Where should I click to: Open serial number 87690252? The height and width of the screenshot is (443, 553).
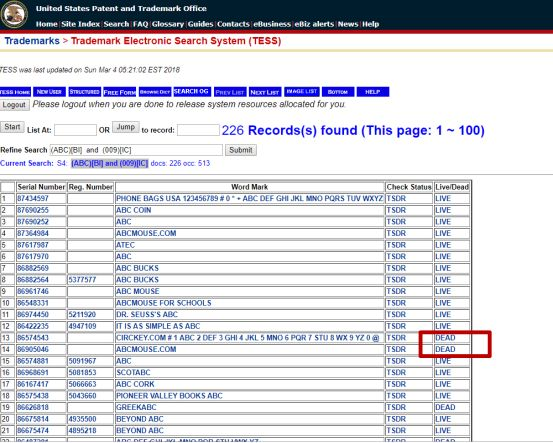point(33,222)
